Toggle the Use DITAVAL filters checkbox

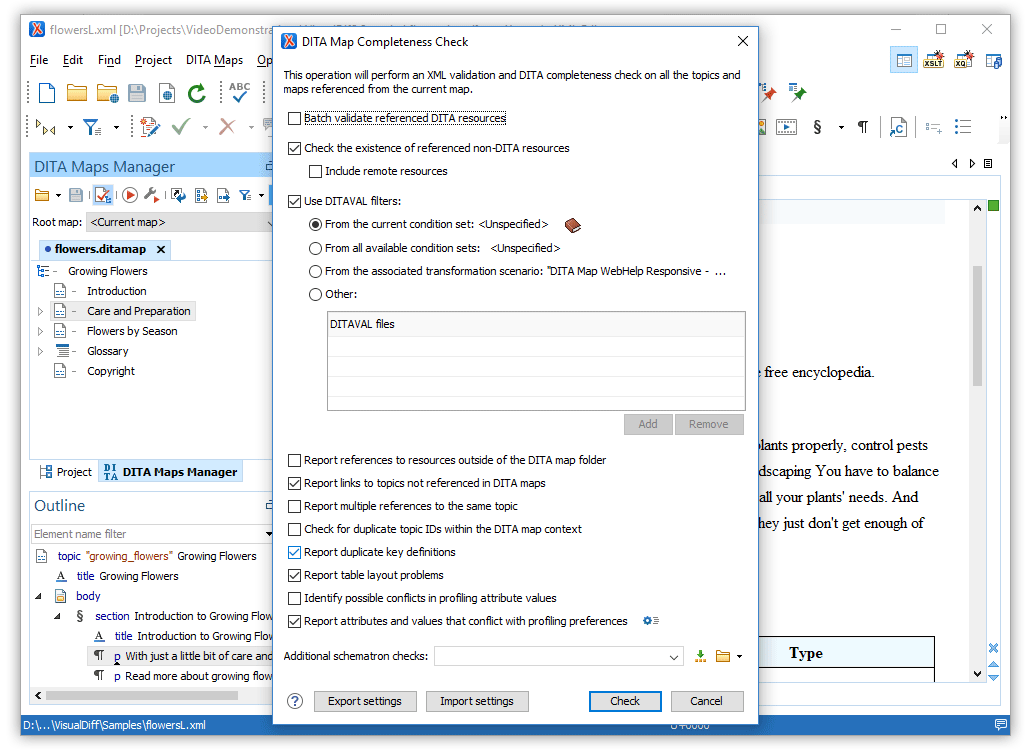294,202
